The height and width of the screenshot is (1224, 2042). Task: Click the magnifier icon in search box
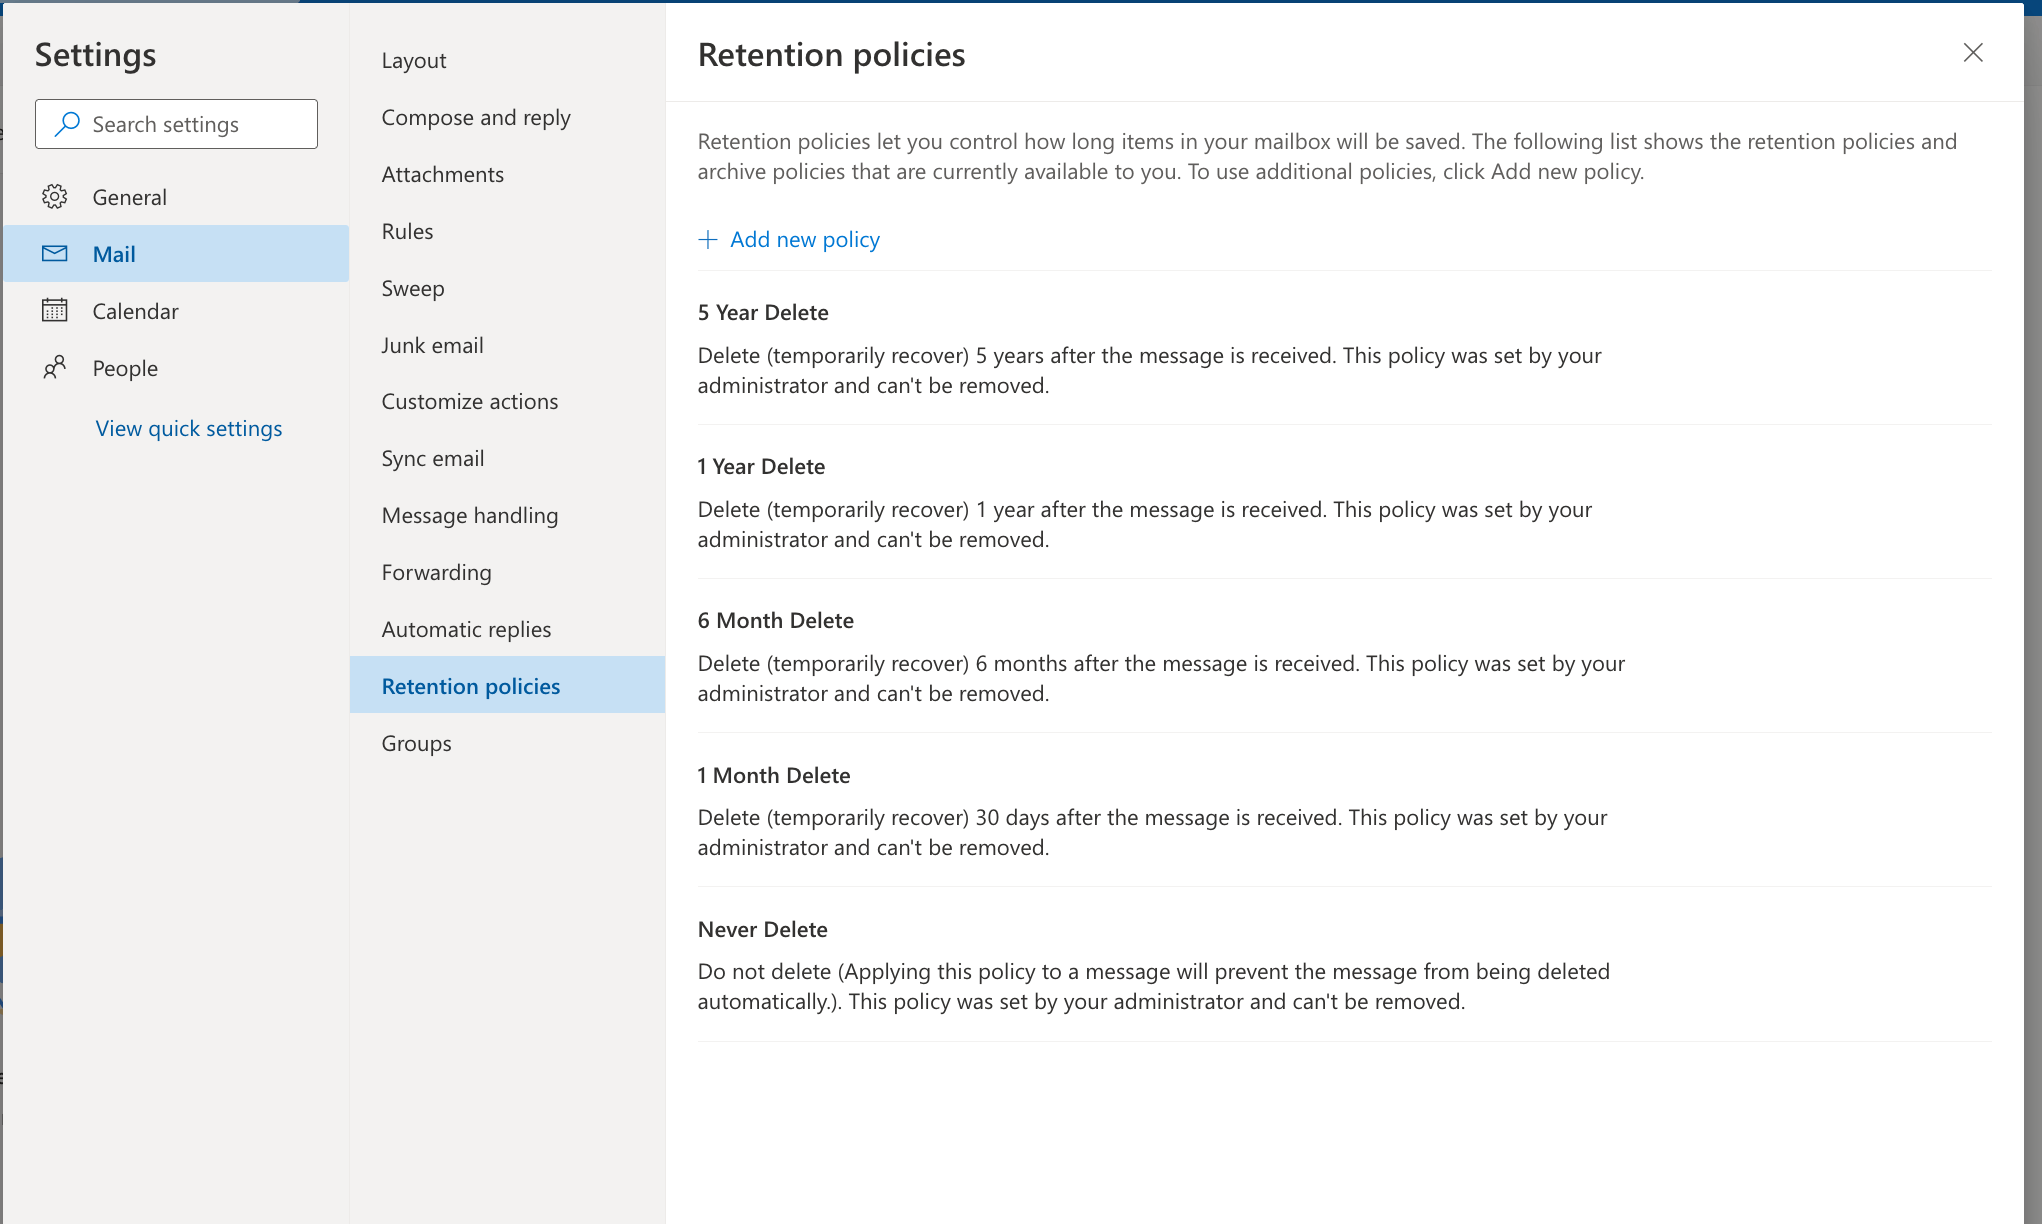coord(67,124)
